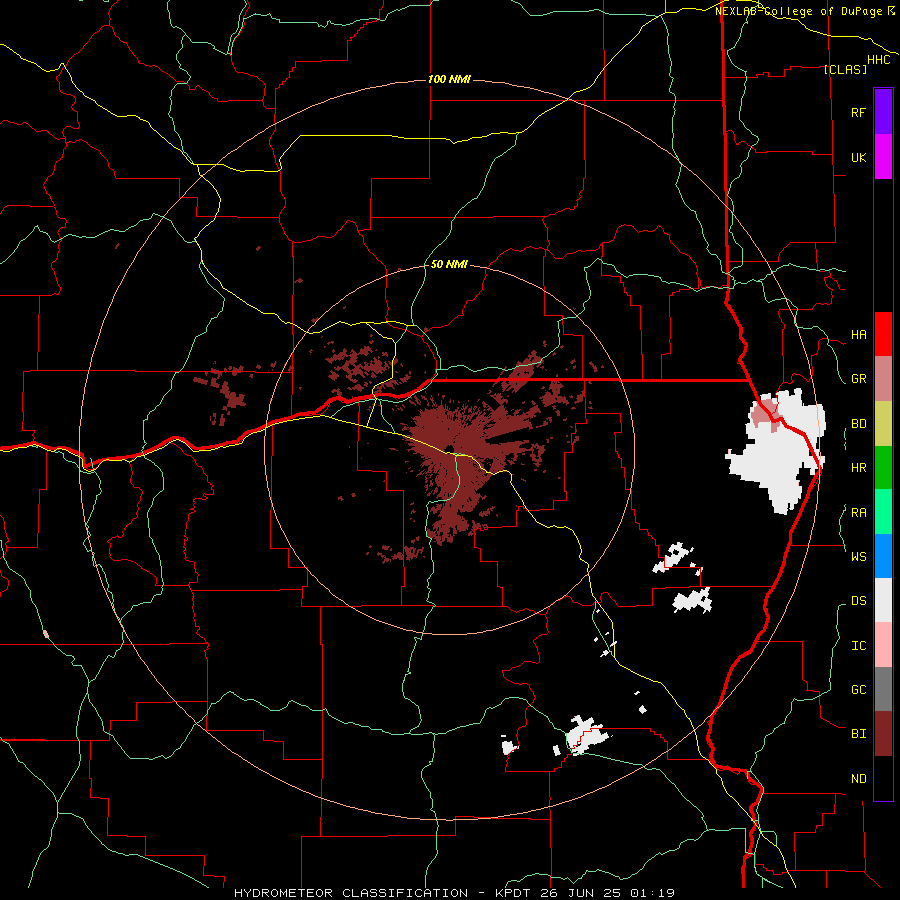This screenshot has height=900, width=900.
Task: Click the WS legend label
Action: pos(858,556)
